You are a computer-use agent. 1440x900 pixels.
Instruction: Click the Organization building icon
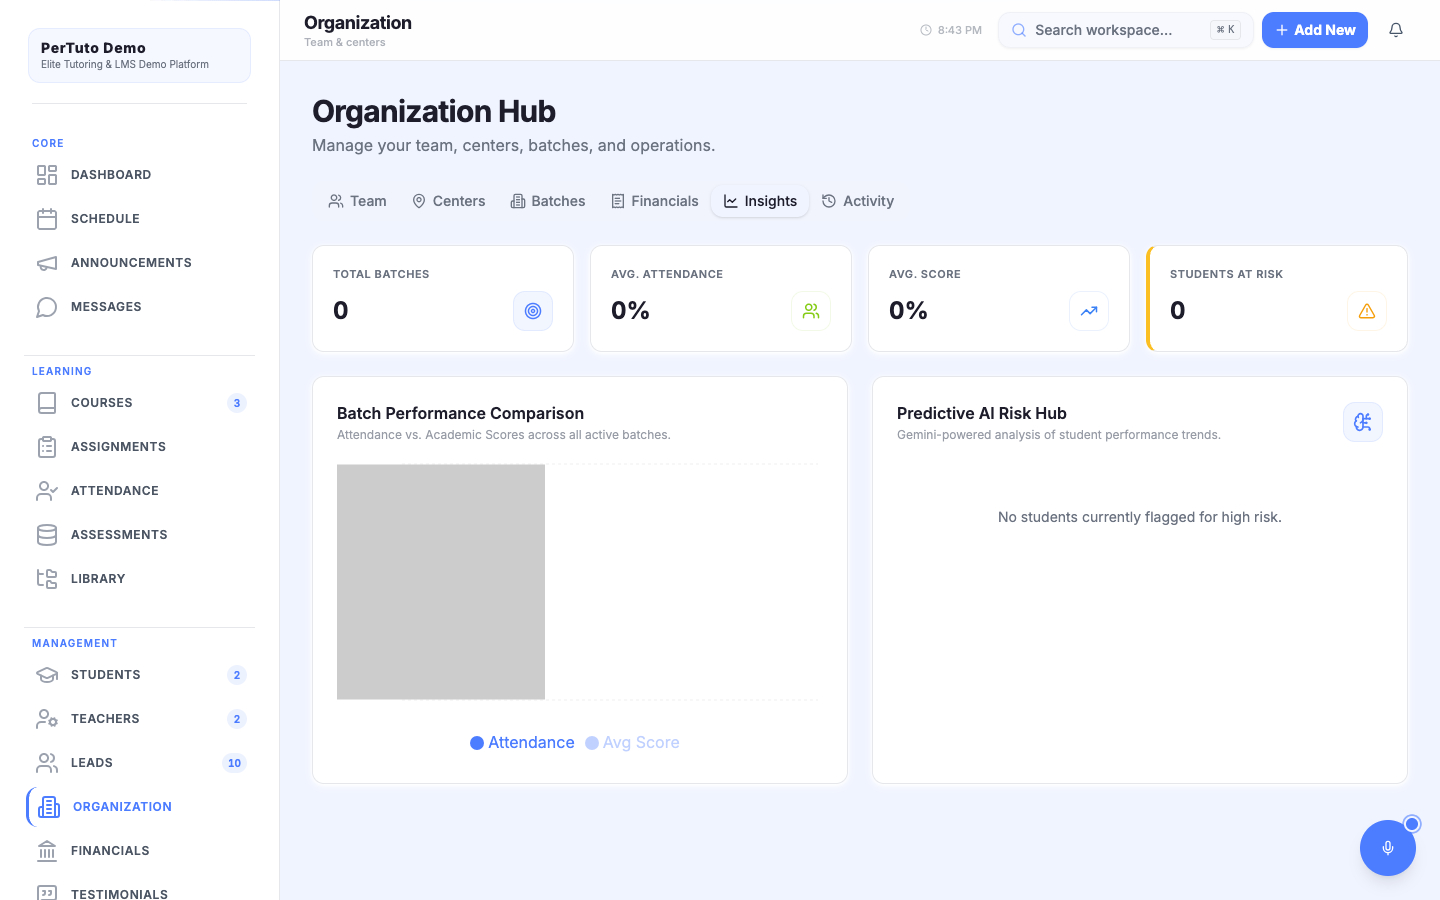tap(49, 807)
